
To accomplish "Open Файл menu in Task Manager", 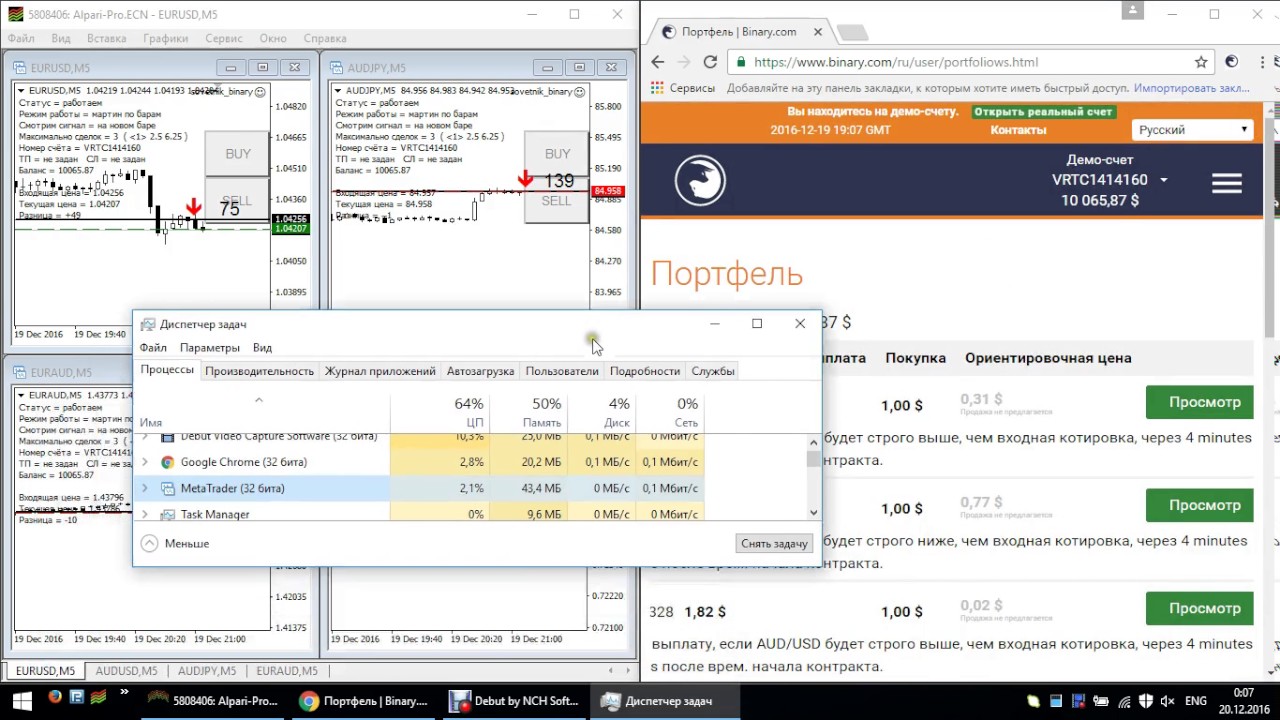I will [x=153, y=348].
